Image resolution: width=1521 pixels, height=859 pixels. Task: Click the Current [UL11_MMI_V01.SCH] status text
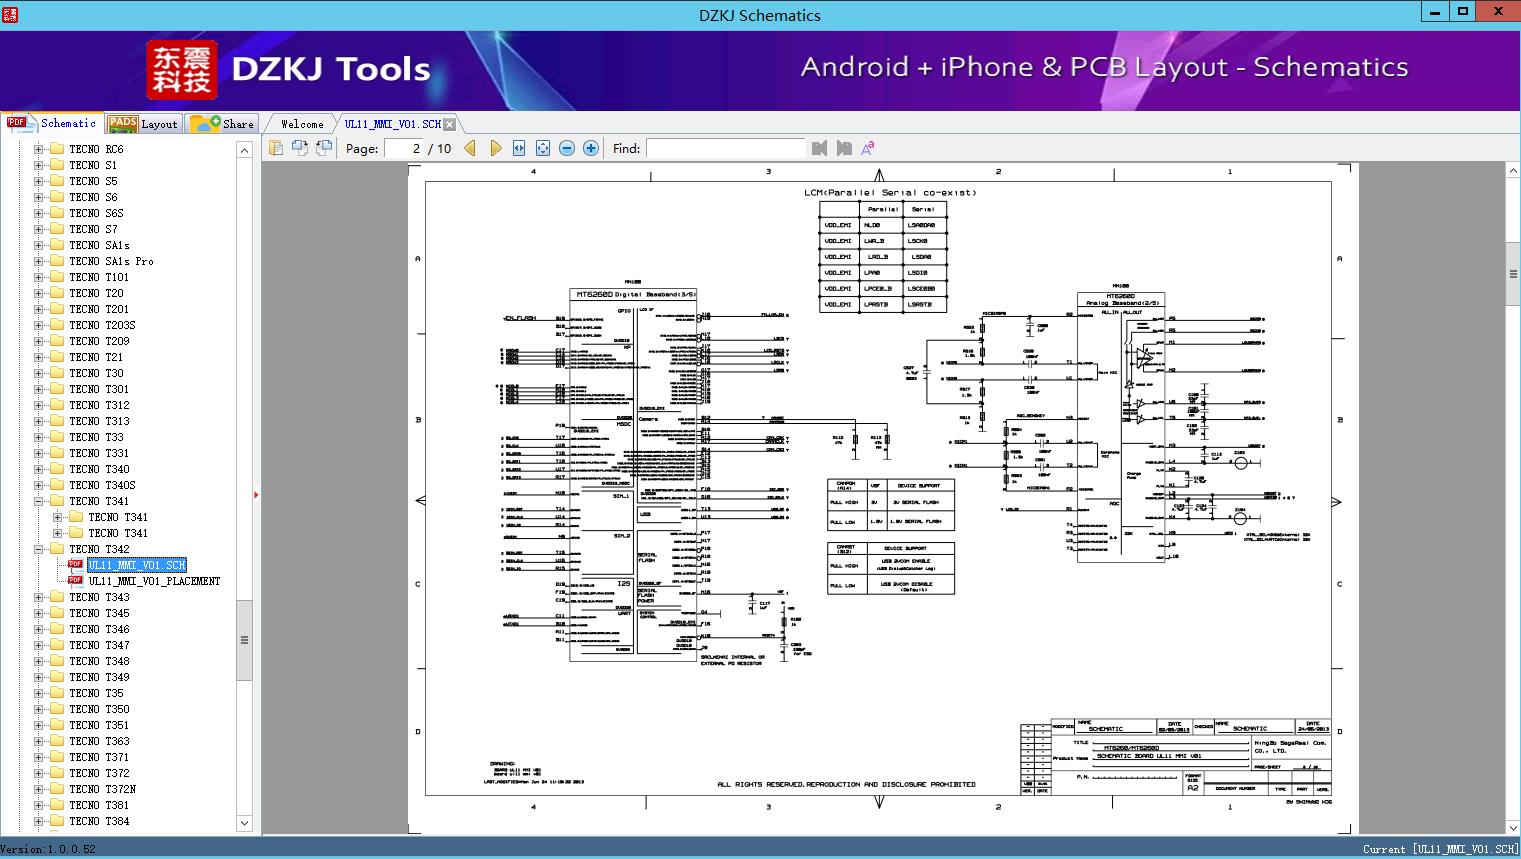pos(1440,849)
